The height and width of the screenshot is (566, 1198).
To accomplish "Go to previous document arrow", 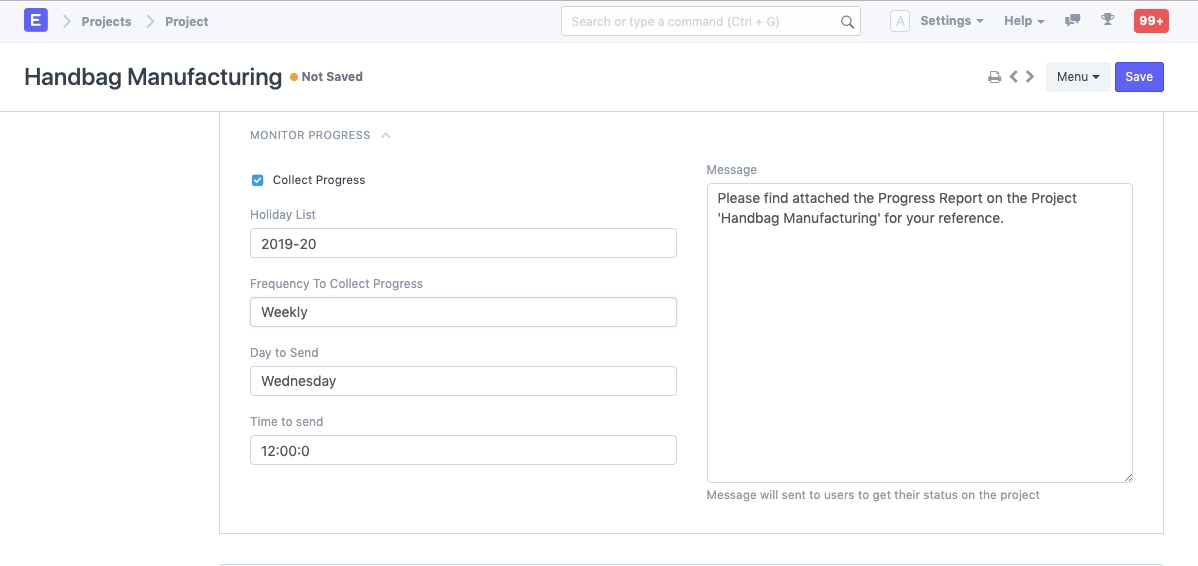I will coord(1013,77).
